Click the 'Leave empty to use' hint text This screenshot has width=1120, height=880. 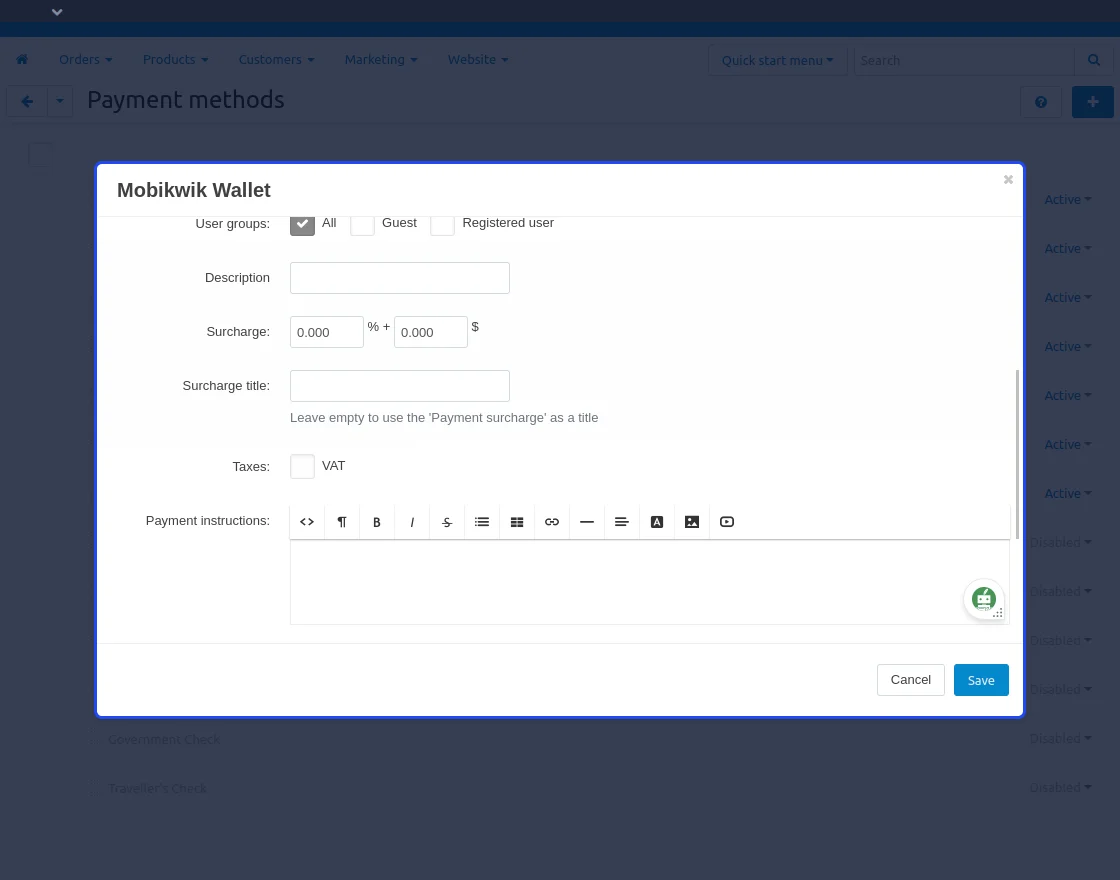(444, 418)
